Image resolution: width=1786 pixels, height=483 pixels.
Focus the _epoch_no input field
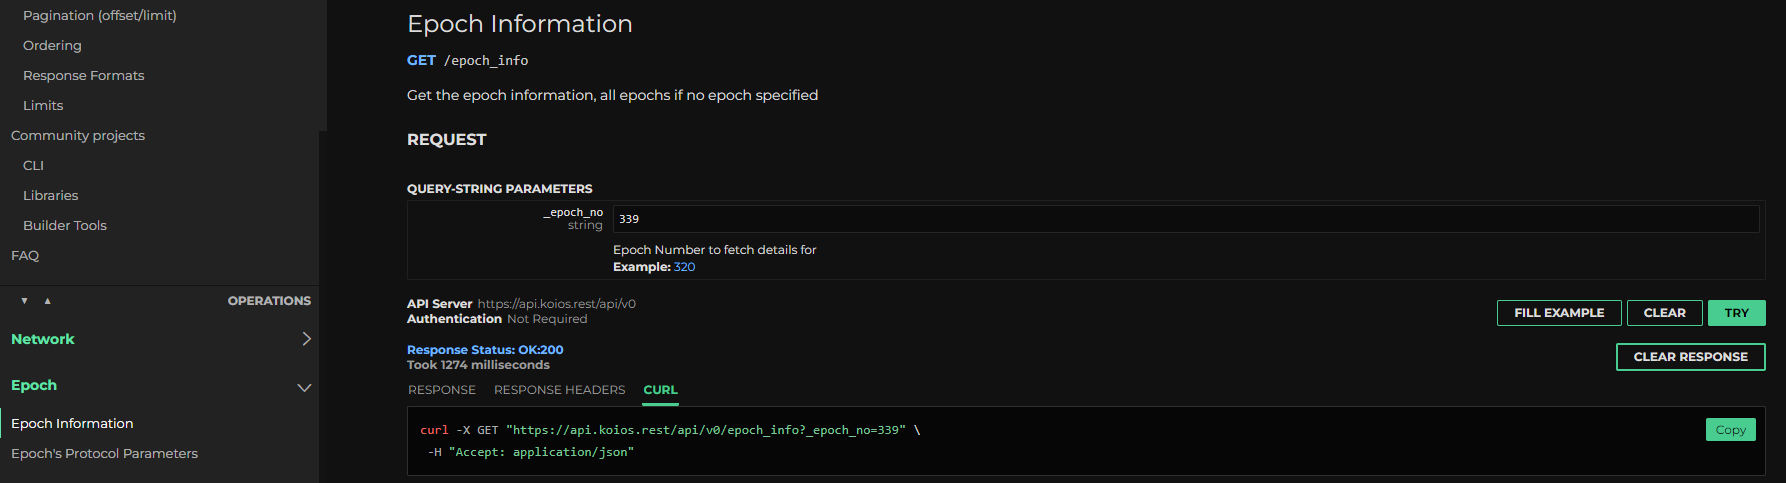click(x=1185, y=219)
